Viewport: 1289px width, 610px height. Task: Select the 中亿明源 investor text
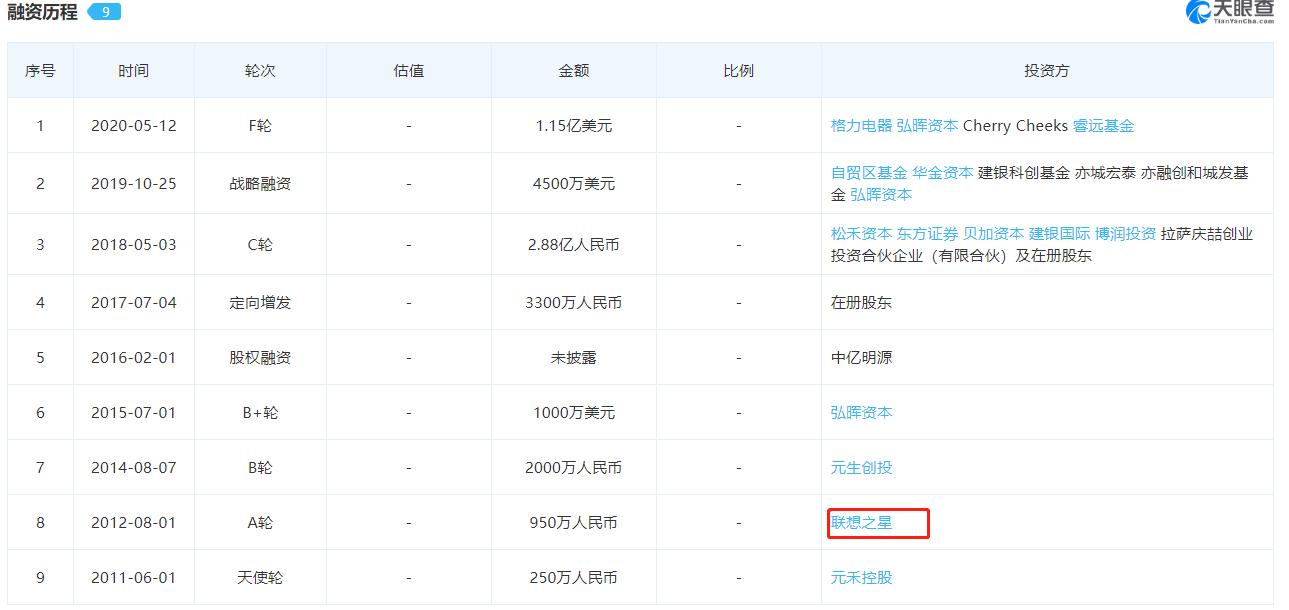click(x=861, y=357)
